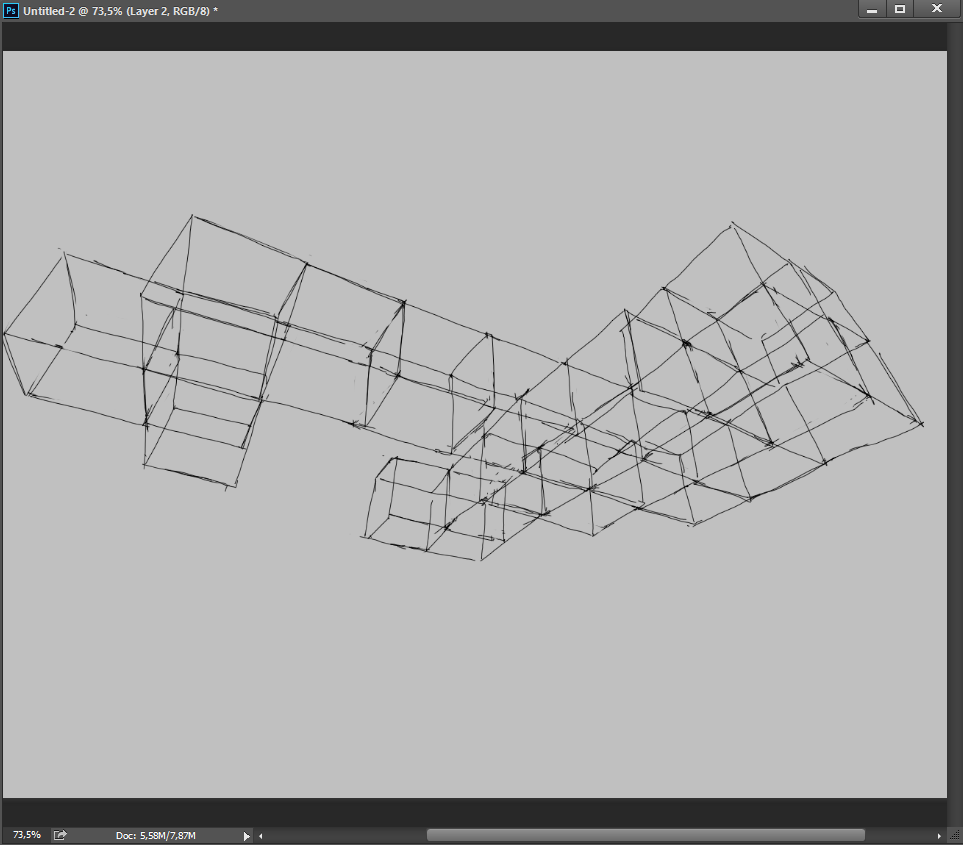Viewport: 963px width, 845px height.
Task: Click the horizontal scroll right arrow
Action: 939,835
